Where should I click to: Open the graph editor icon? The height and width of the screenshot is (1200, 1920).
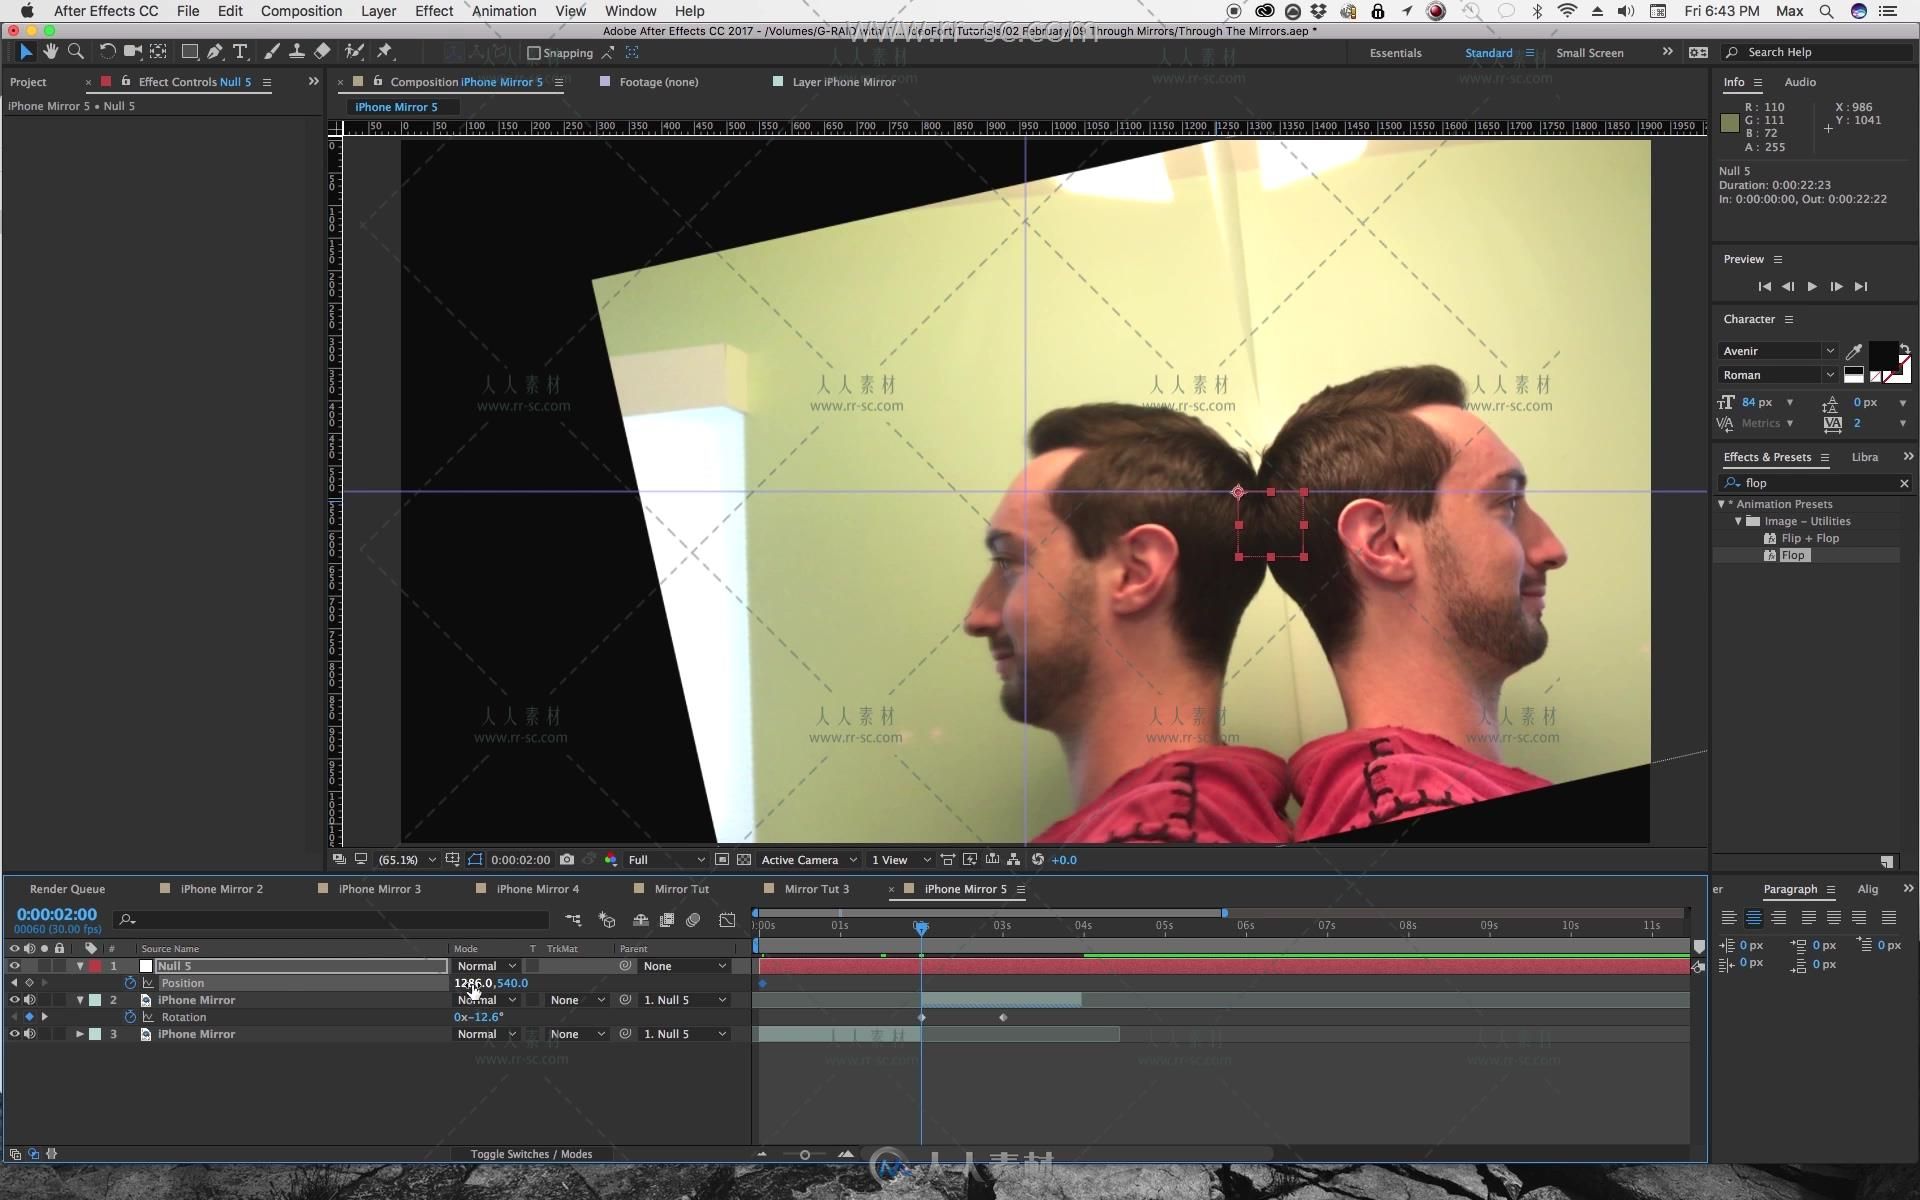(727, 920)
